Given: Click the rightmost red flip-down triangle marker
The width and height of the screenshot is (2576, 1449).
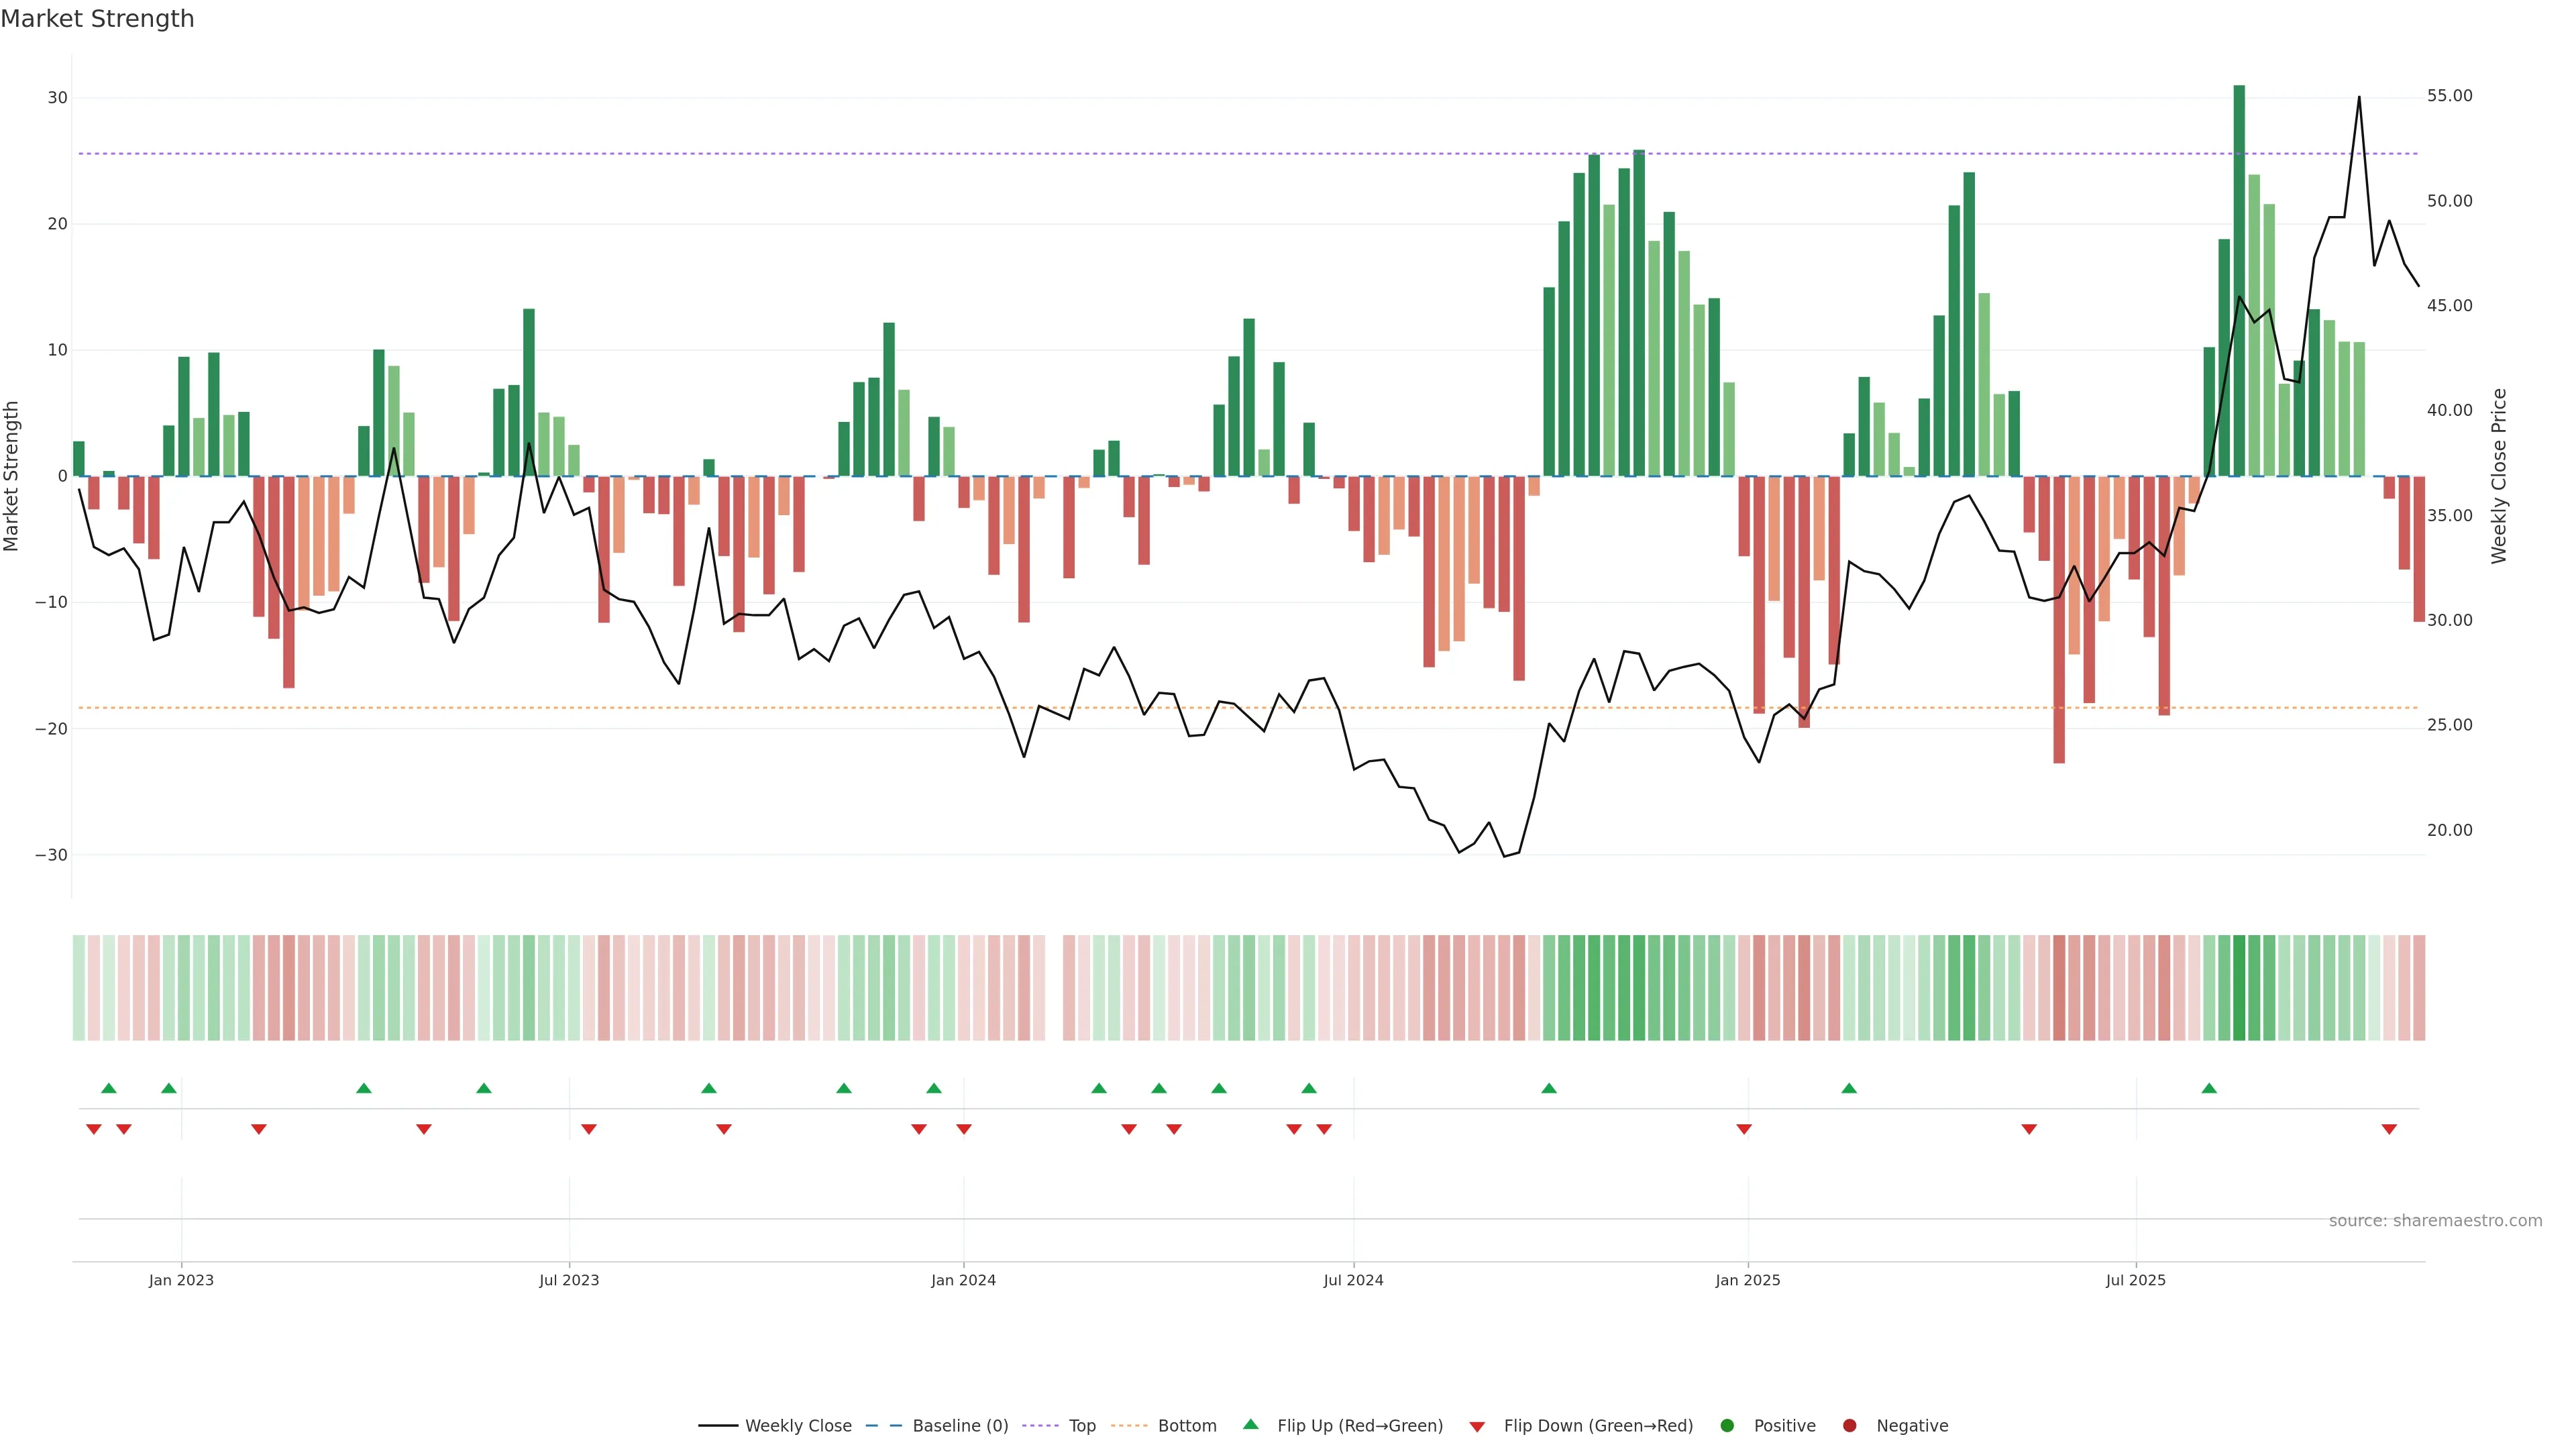Looking at the screenshot, I should click(x=2389, y=1129).
